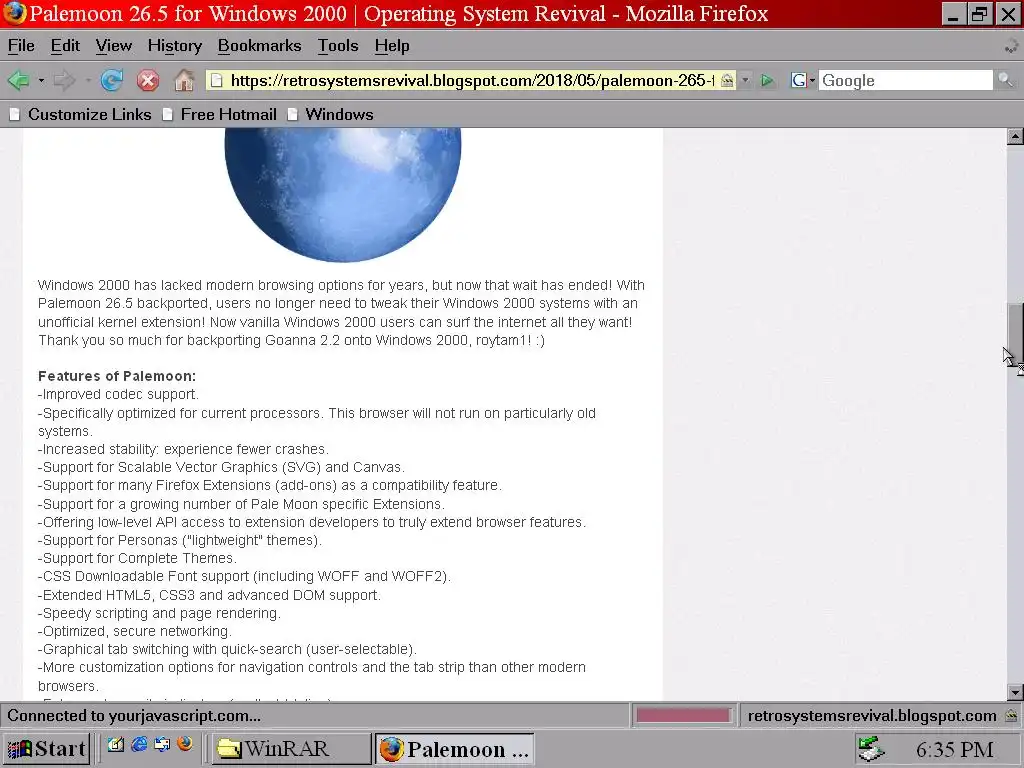Click the 'Optimized, secure networking.' line

pos(135,632)
